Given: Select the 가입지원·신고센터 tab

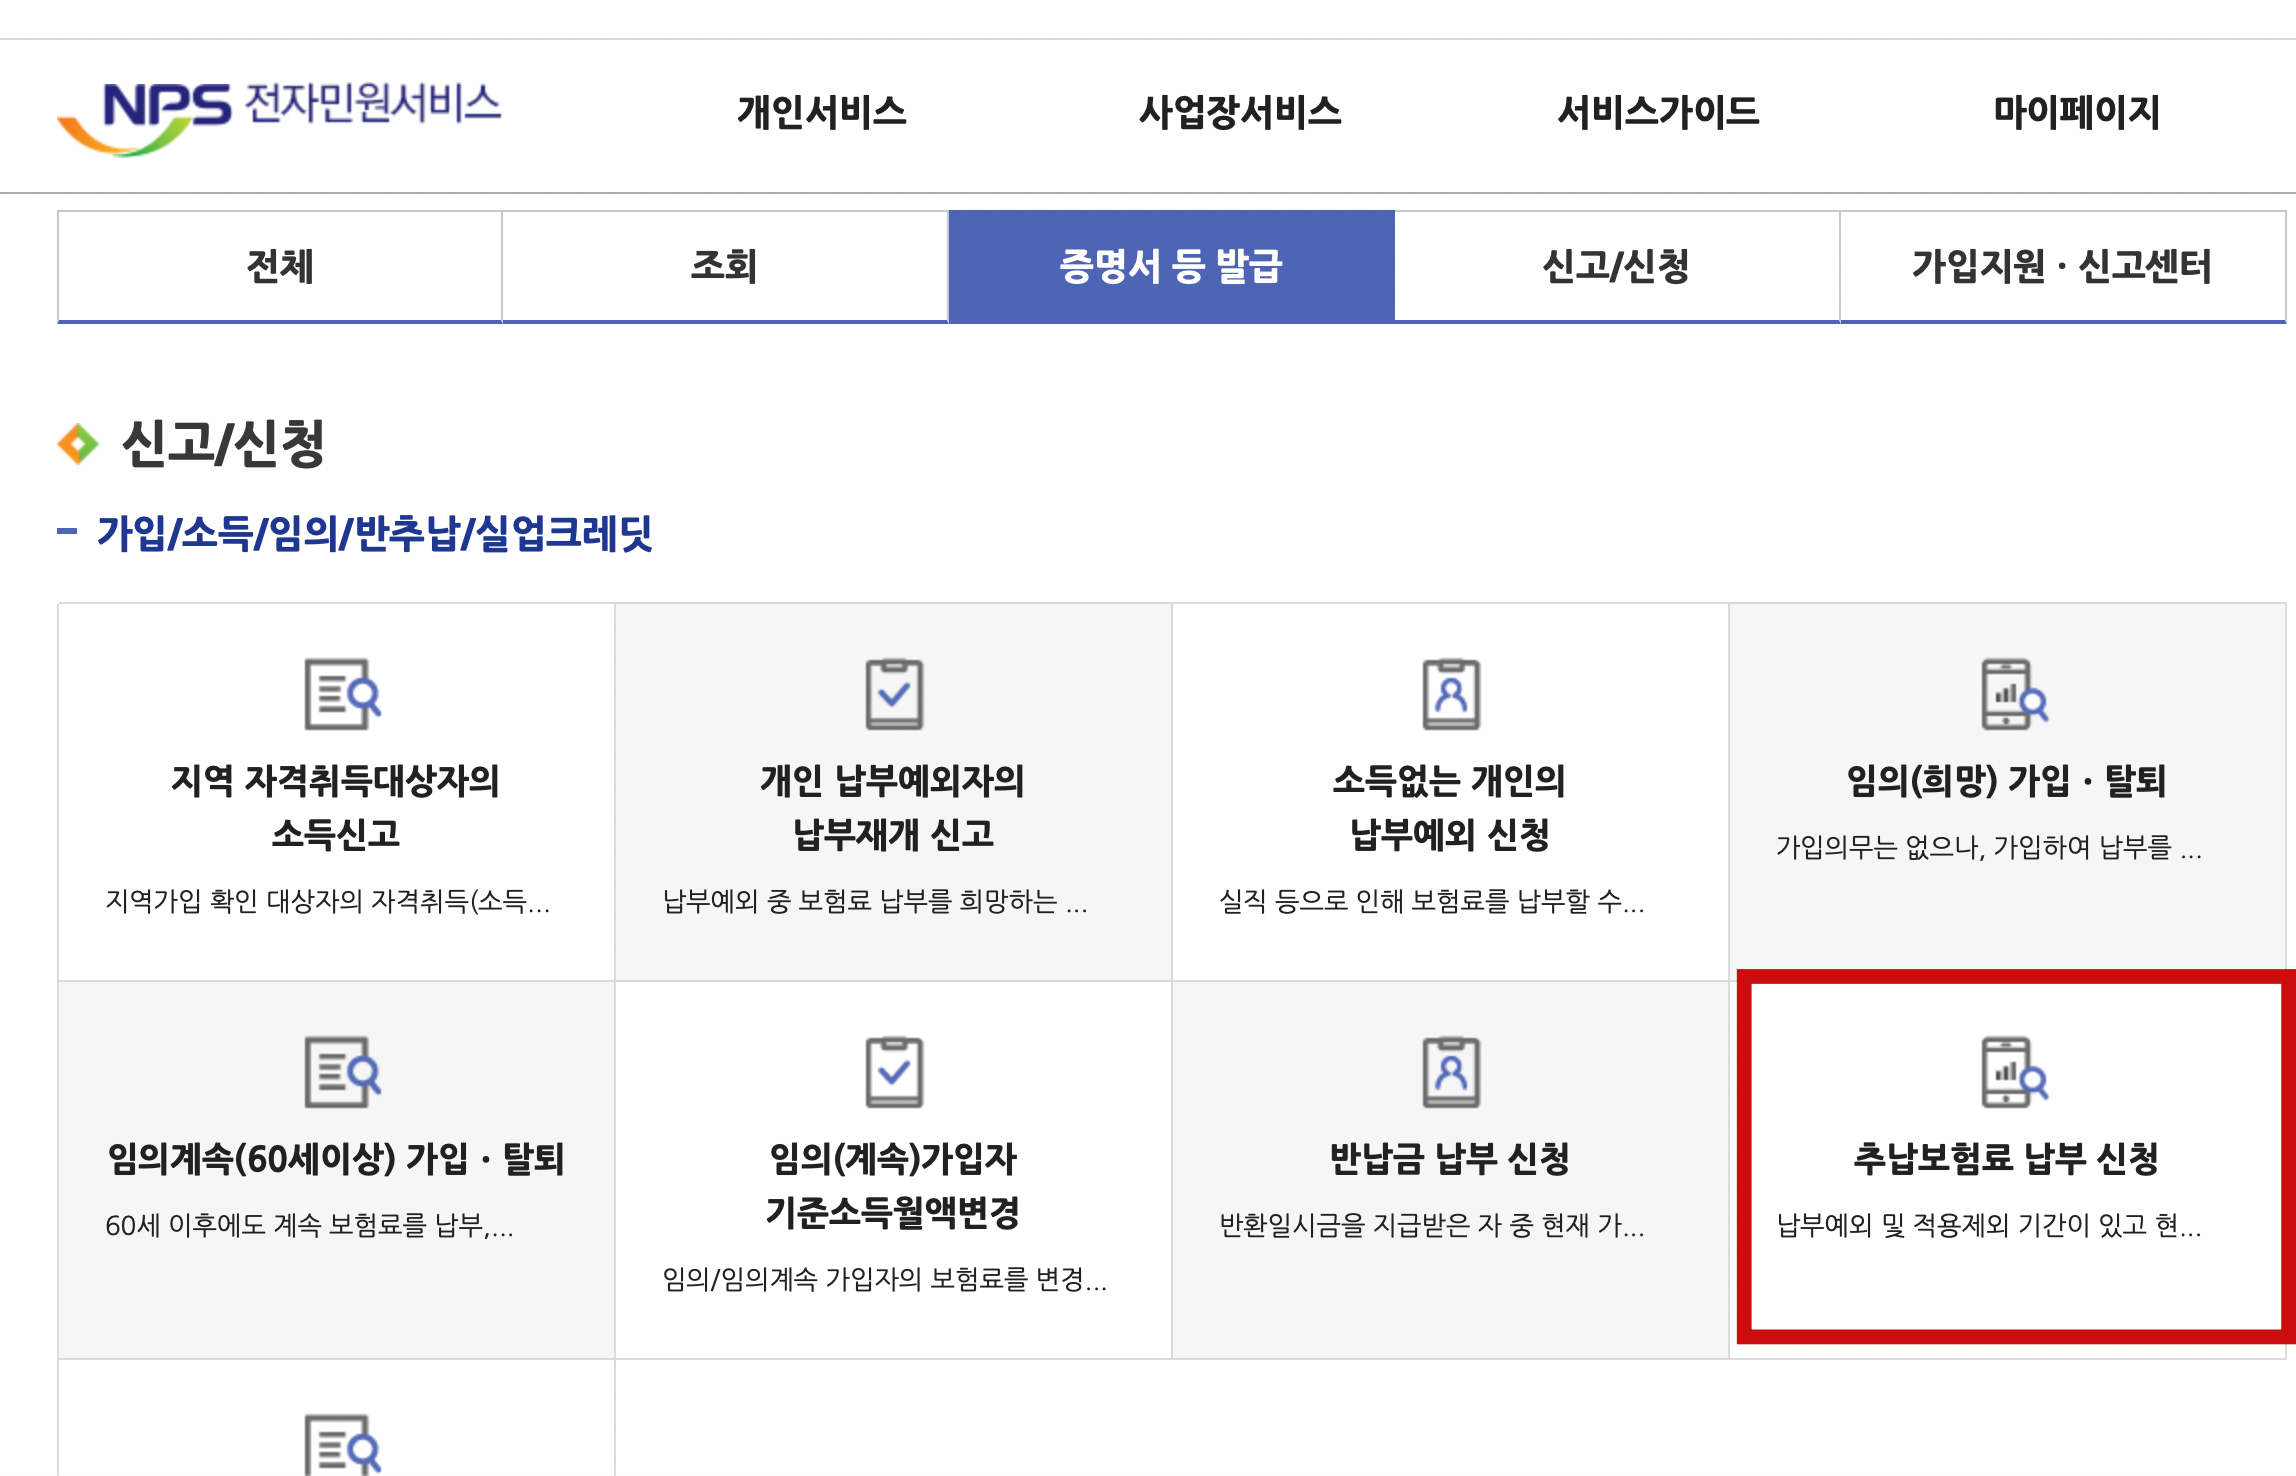Looking at the screenshot, I should (x=2066, y=266).
